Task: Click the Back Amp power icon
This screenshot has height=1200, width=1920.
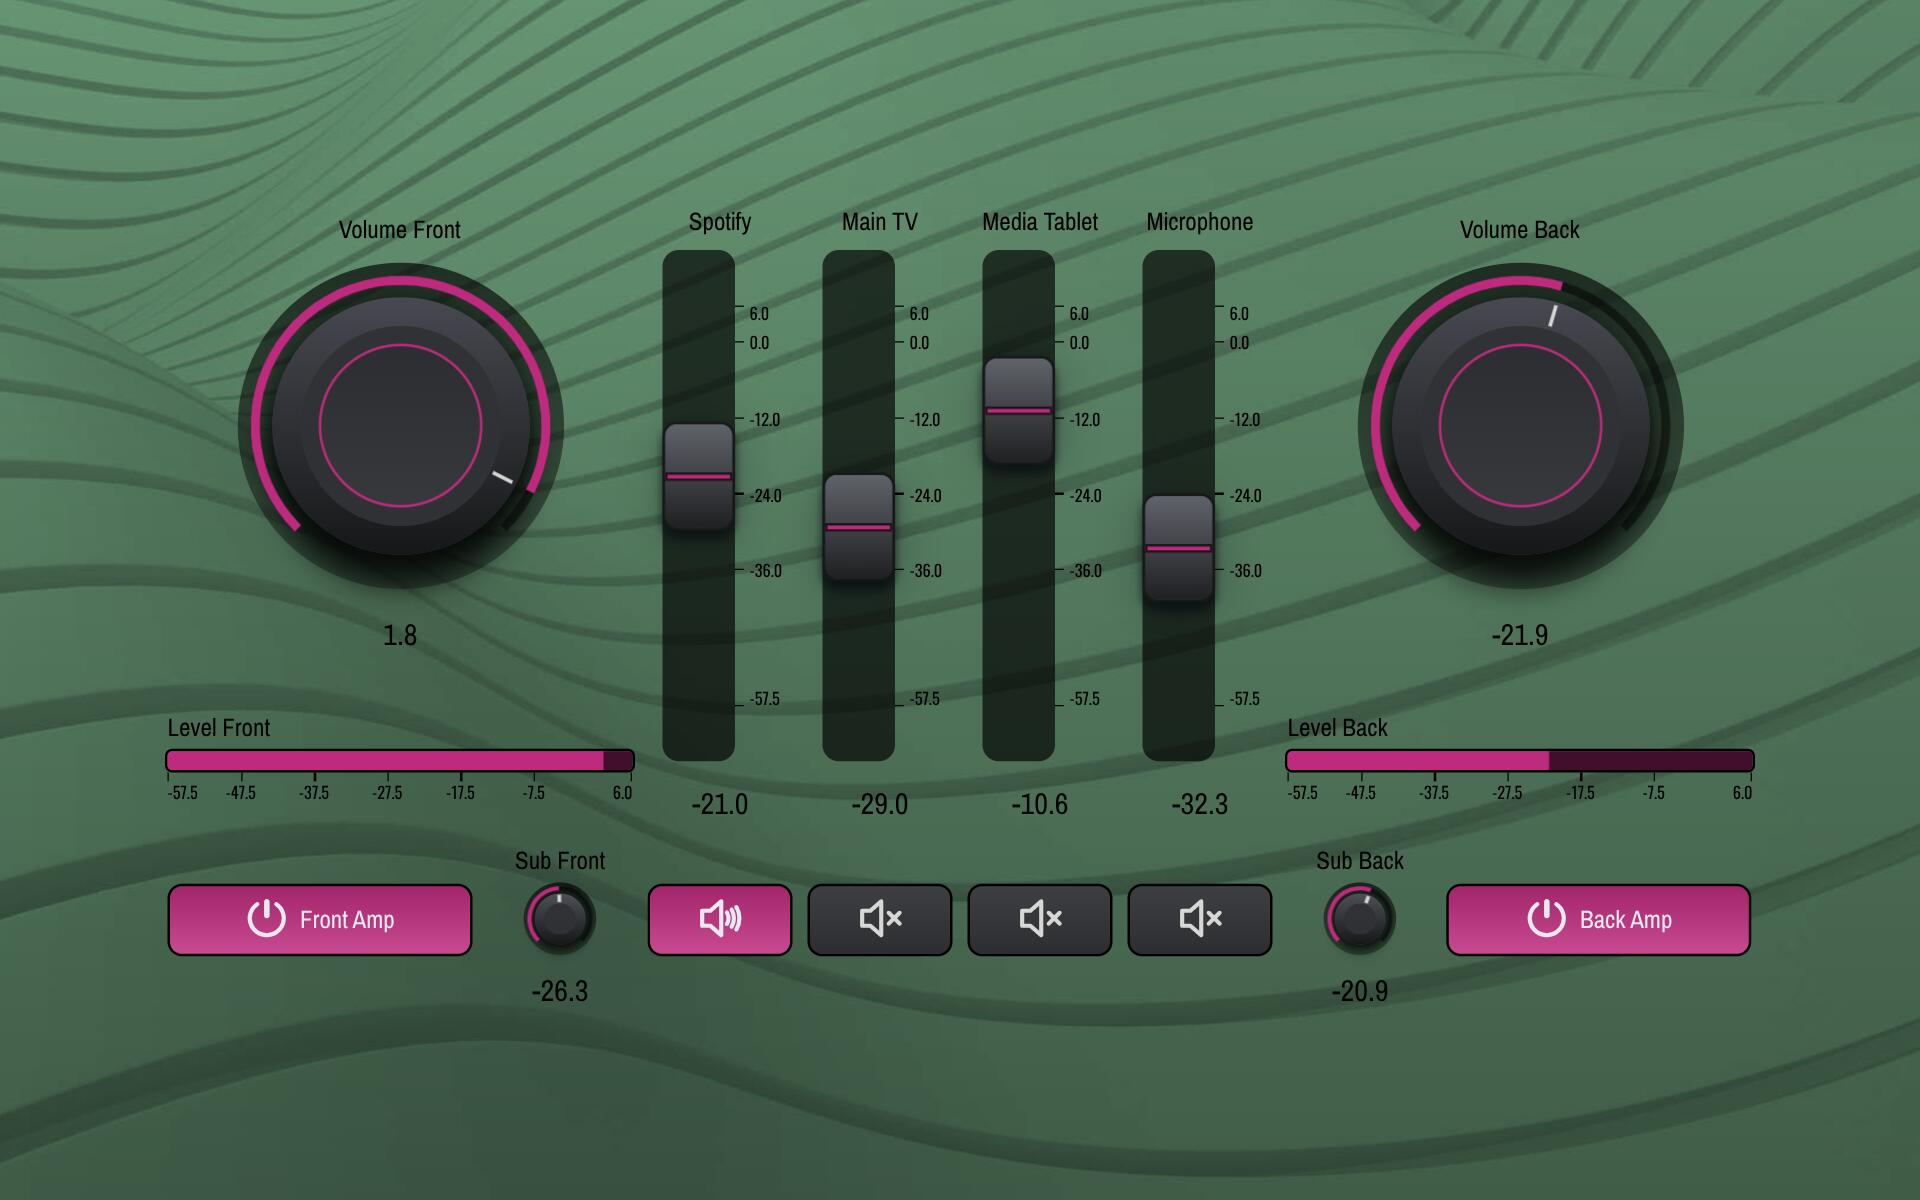Action: (1546, 918)
